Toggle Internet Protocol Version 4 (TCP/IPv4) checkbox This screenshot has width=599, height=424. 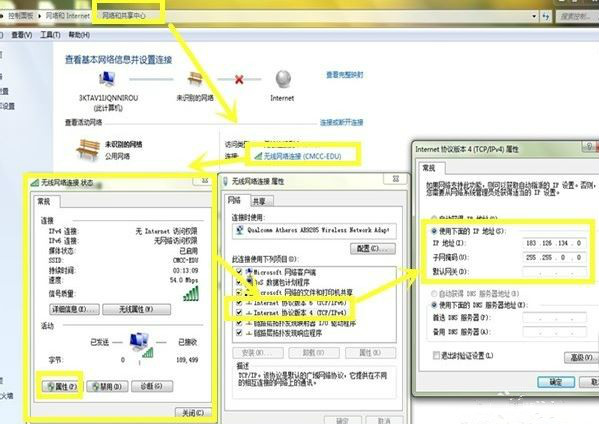coord(239,312)
